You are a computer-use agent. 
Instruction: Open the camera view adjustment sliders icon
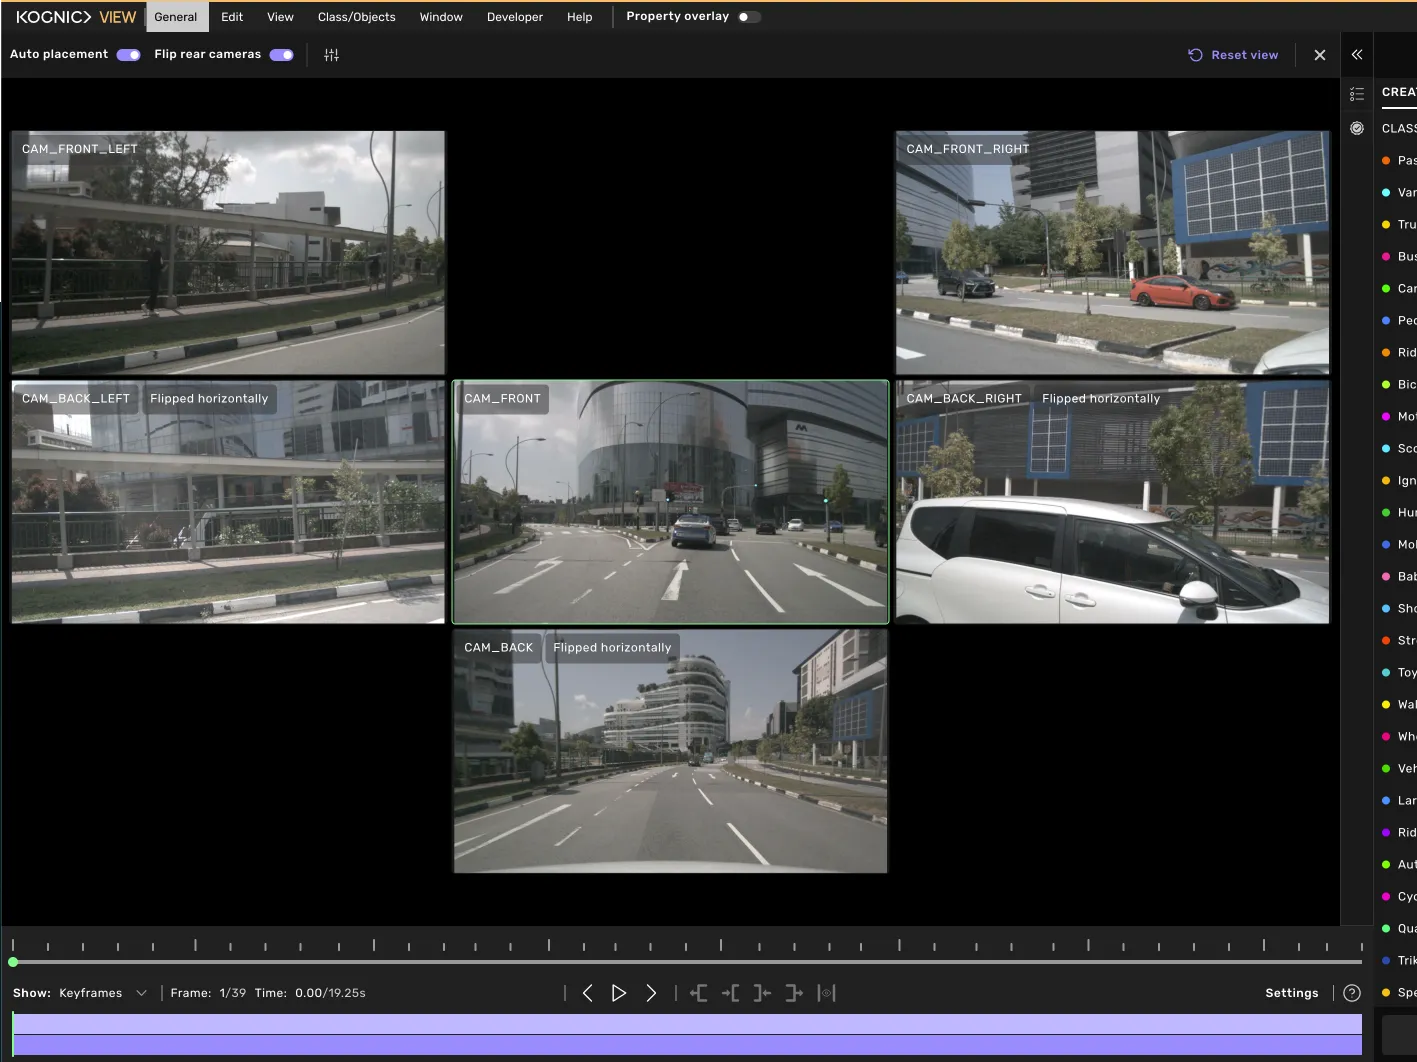click(331, 55)
